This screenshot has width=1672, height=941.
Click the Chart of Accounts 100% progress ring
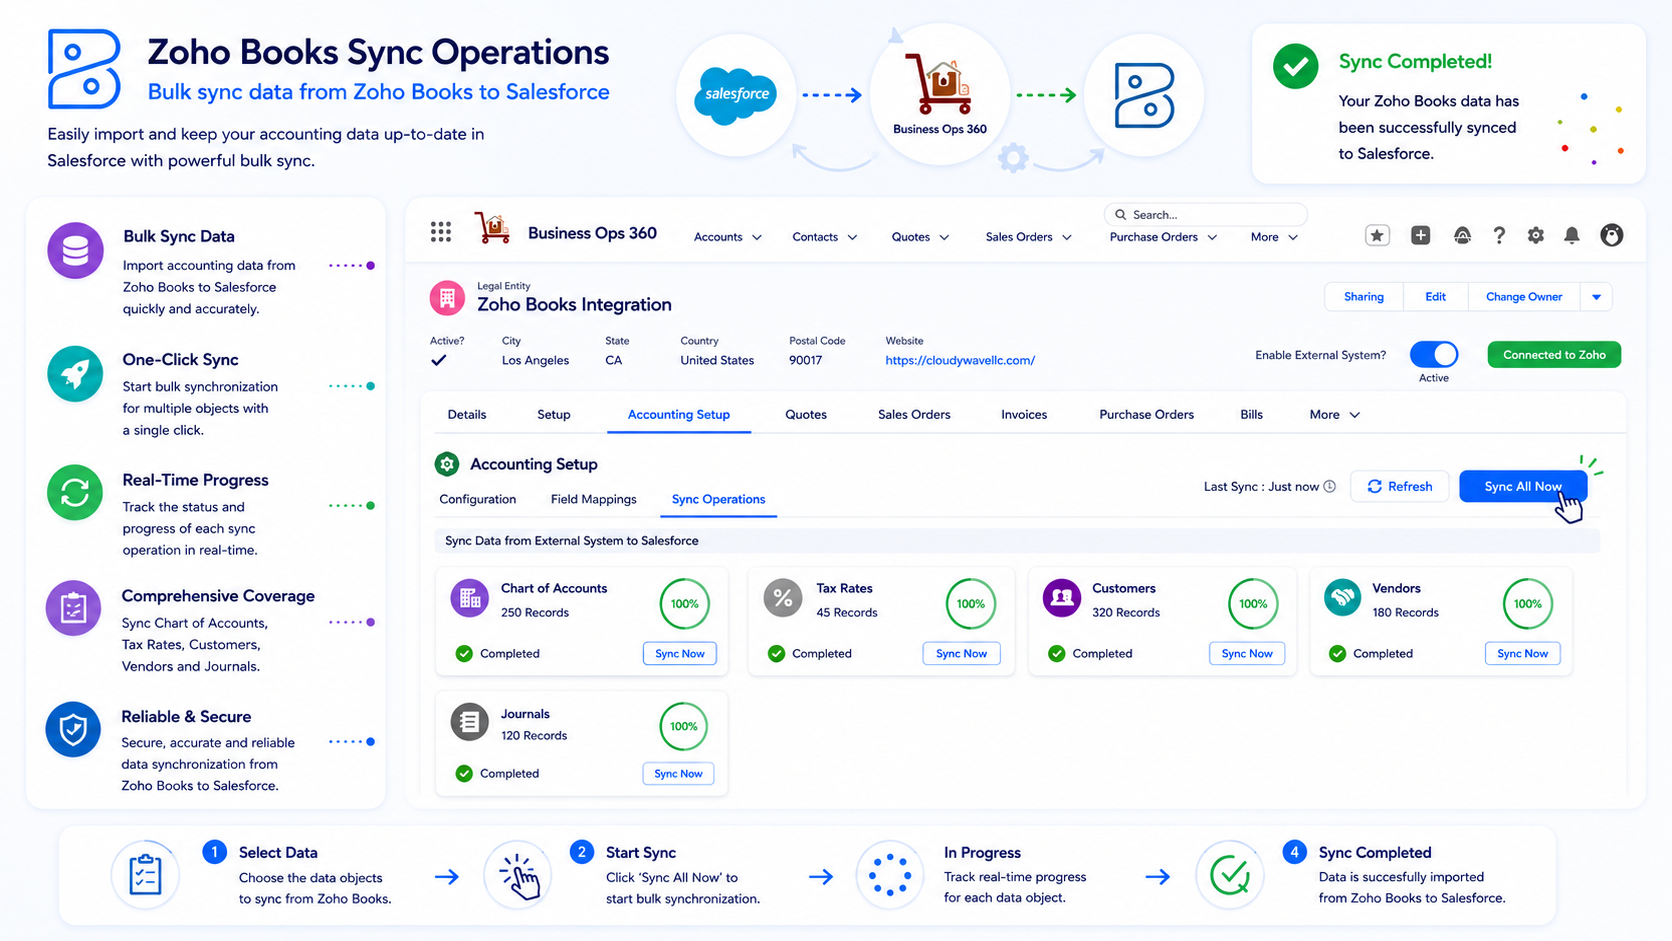pos(685,604)
